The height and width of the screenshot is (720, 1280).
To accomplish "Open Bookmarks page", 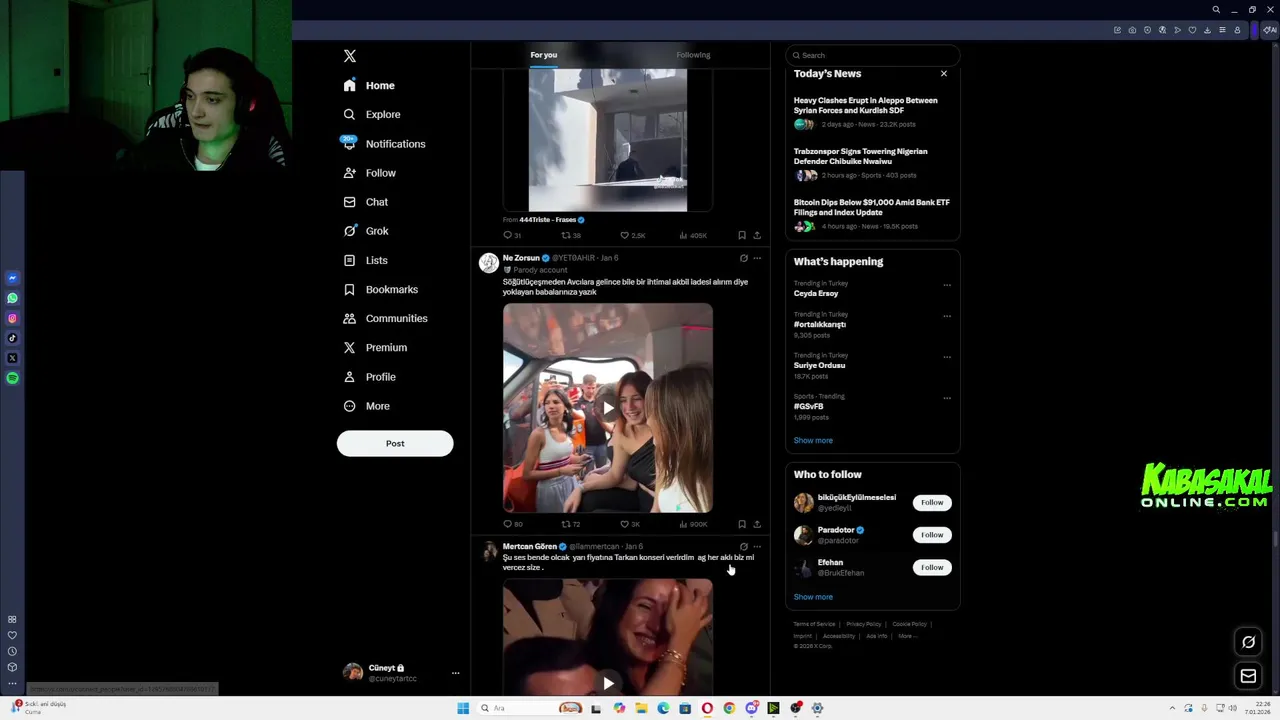I will coord(380,289).
